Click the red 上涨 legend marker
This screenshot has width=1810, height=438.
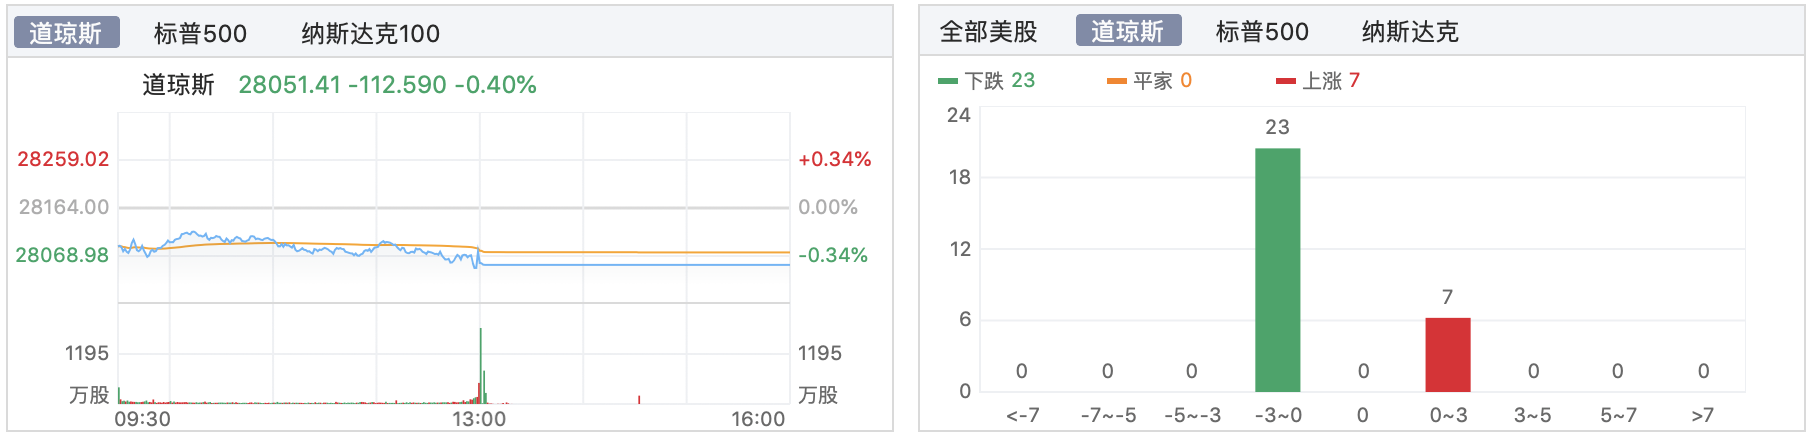pyautogui.click(x=1286, y=81)
